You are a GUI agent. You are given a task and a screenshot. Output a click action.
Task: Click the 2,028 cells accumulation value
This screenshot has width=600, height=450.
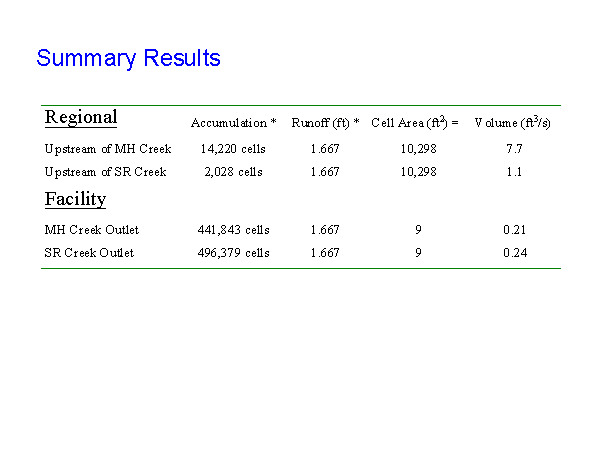click(232, 172)
